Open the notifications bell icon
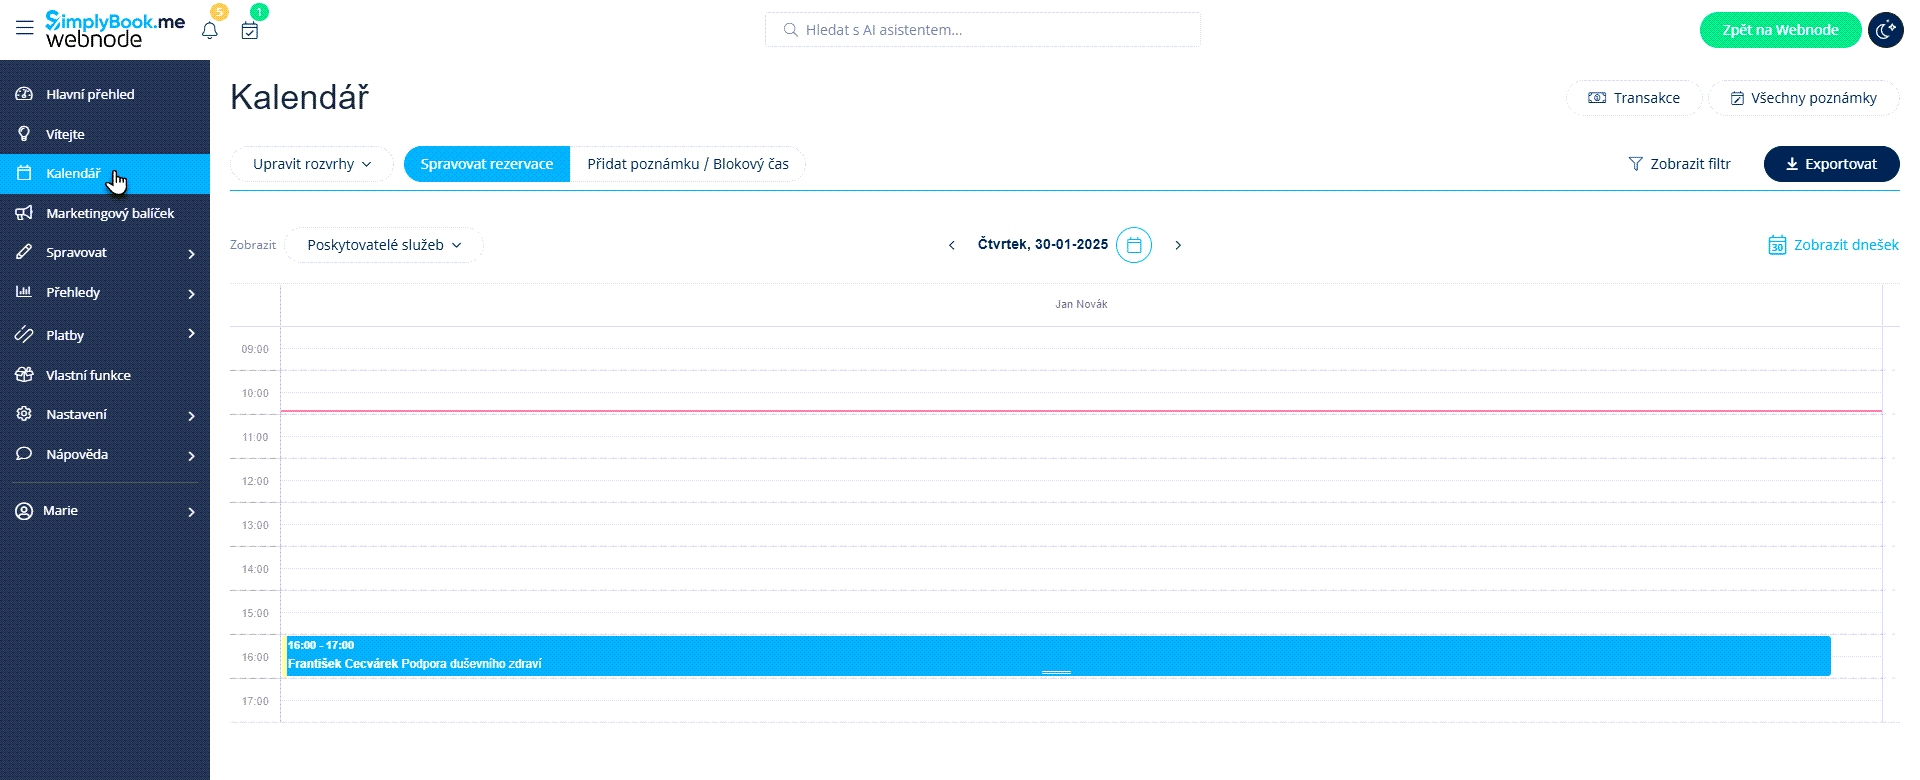The width and height of the screenshot is (1920, 780). coord(210,31)
